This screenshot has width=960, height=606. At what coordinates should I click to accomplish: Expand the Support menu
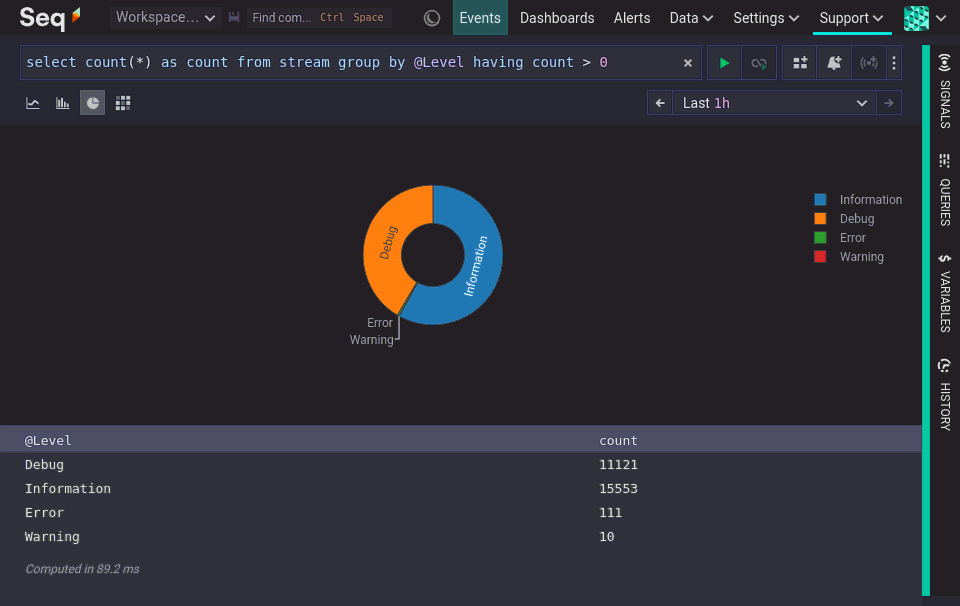pos(851,18)
